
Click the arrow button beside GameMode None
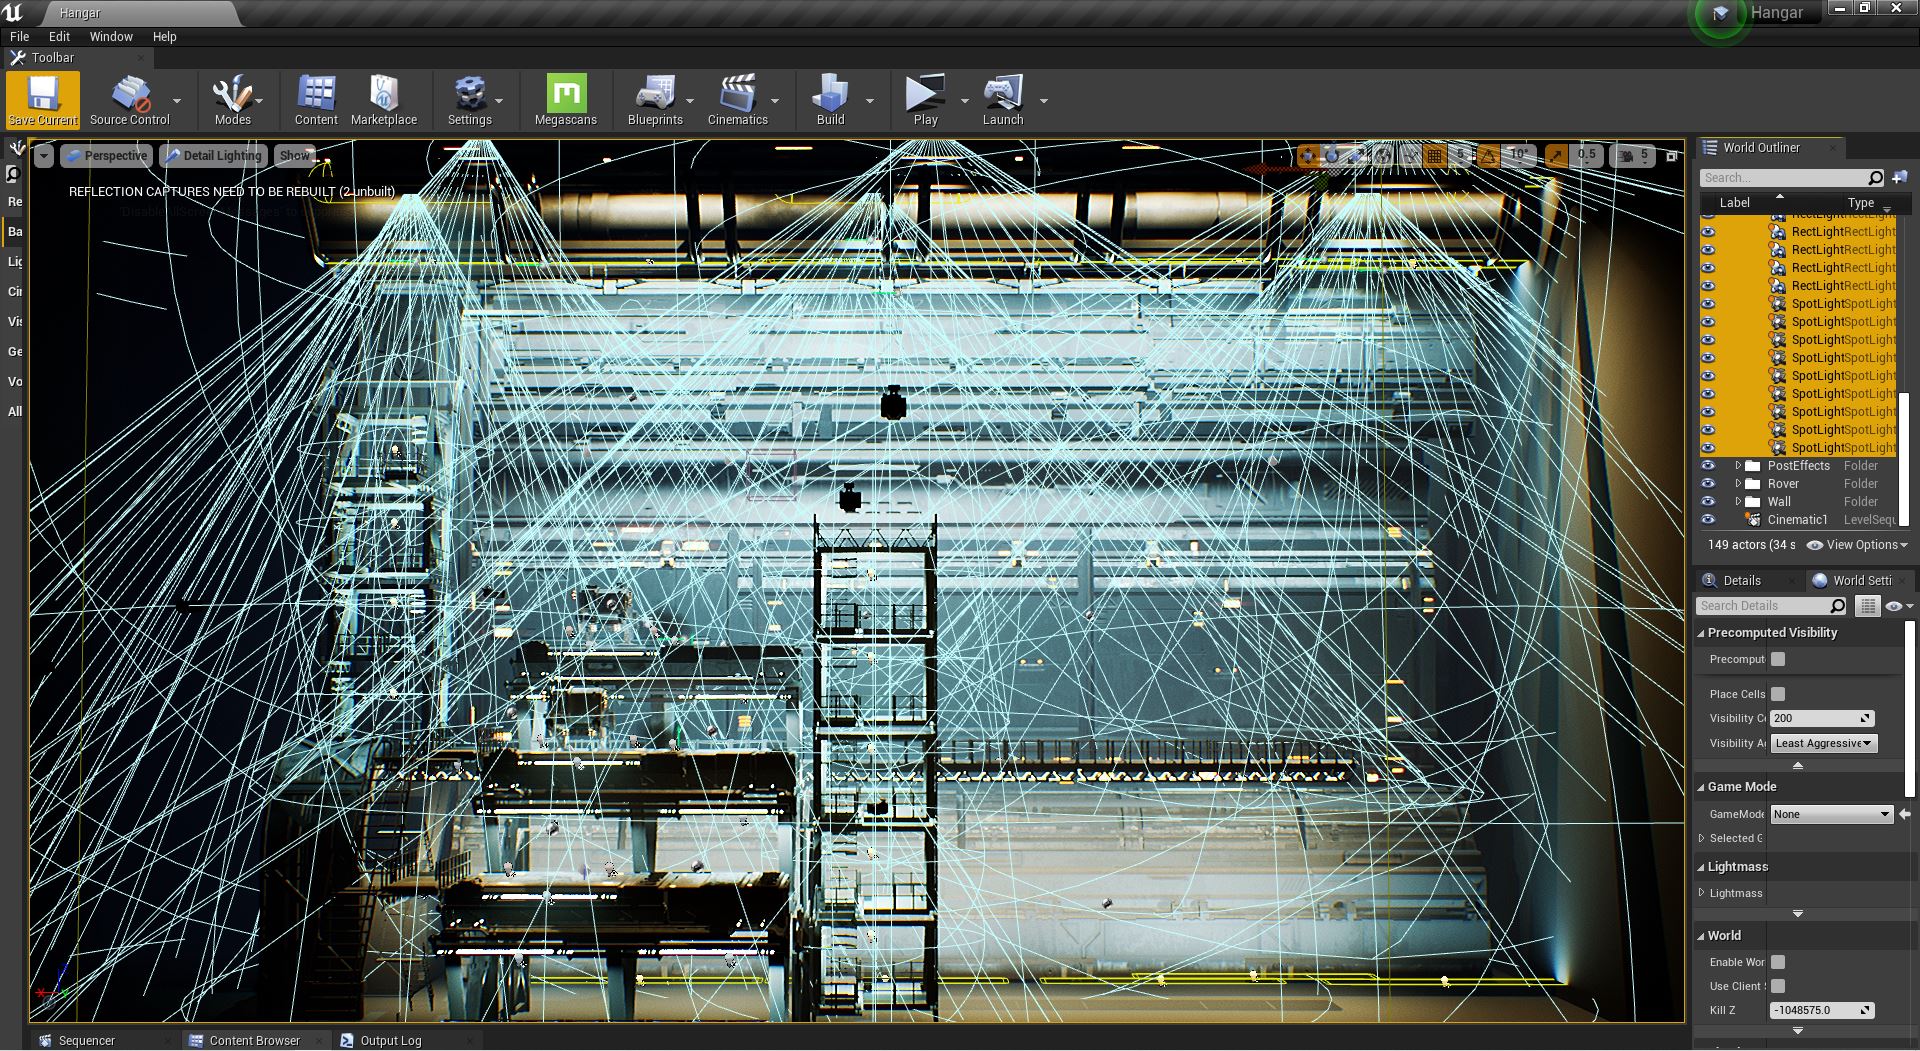(x=1905, y=814)
